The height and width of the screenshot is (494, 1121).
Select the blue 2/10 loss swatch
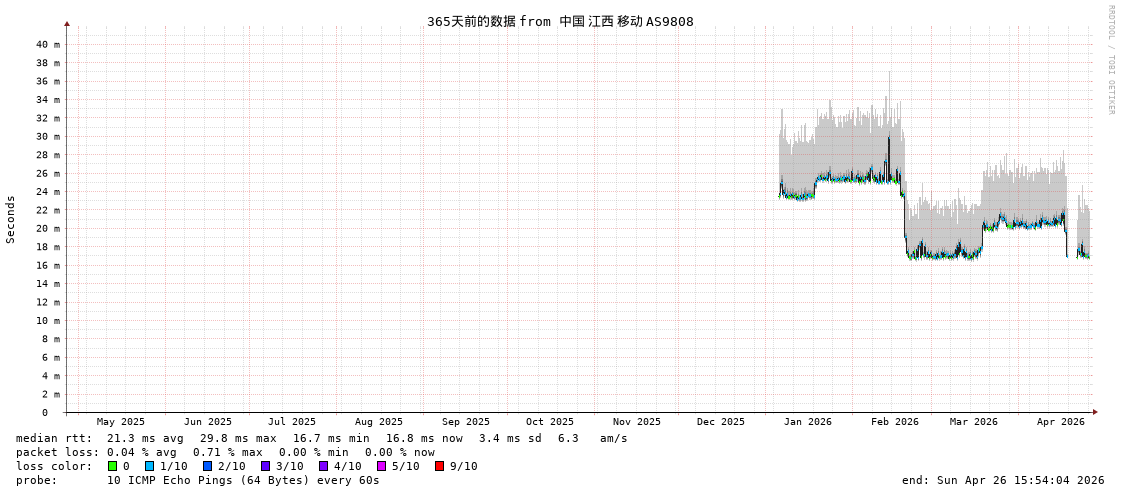pos(207,466)
